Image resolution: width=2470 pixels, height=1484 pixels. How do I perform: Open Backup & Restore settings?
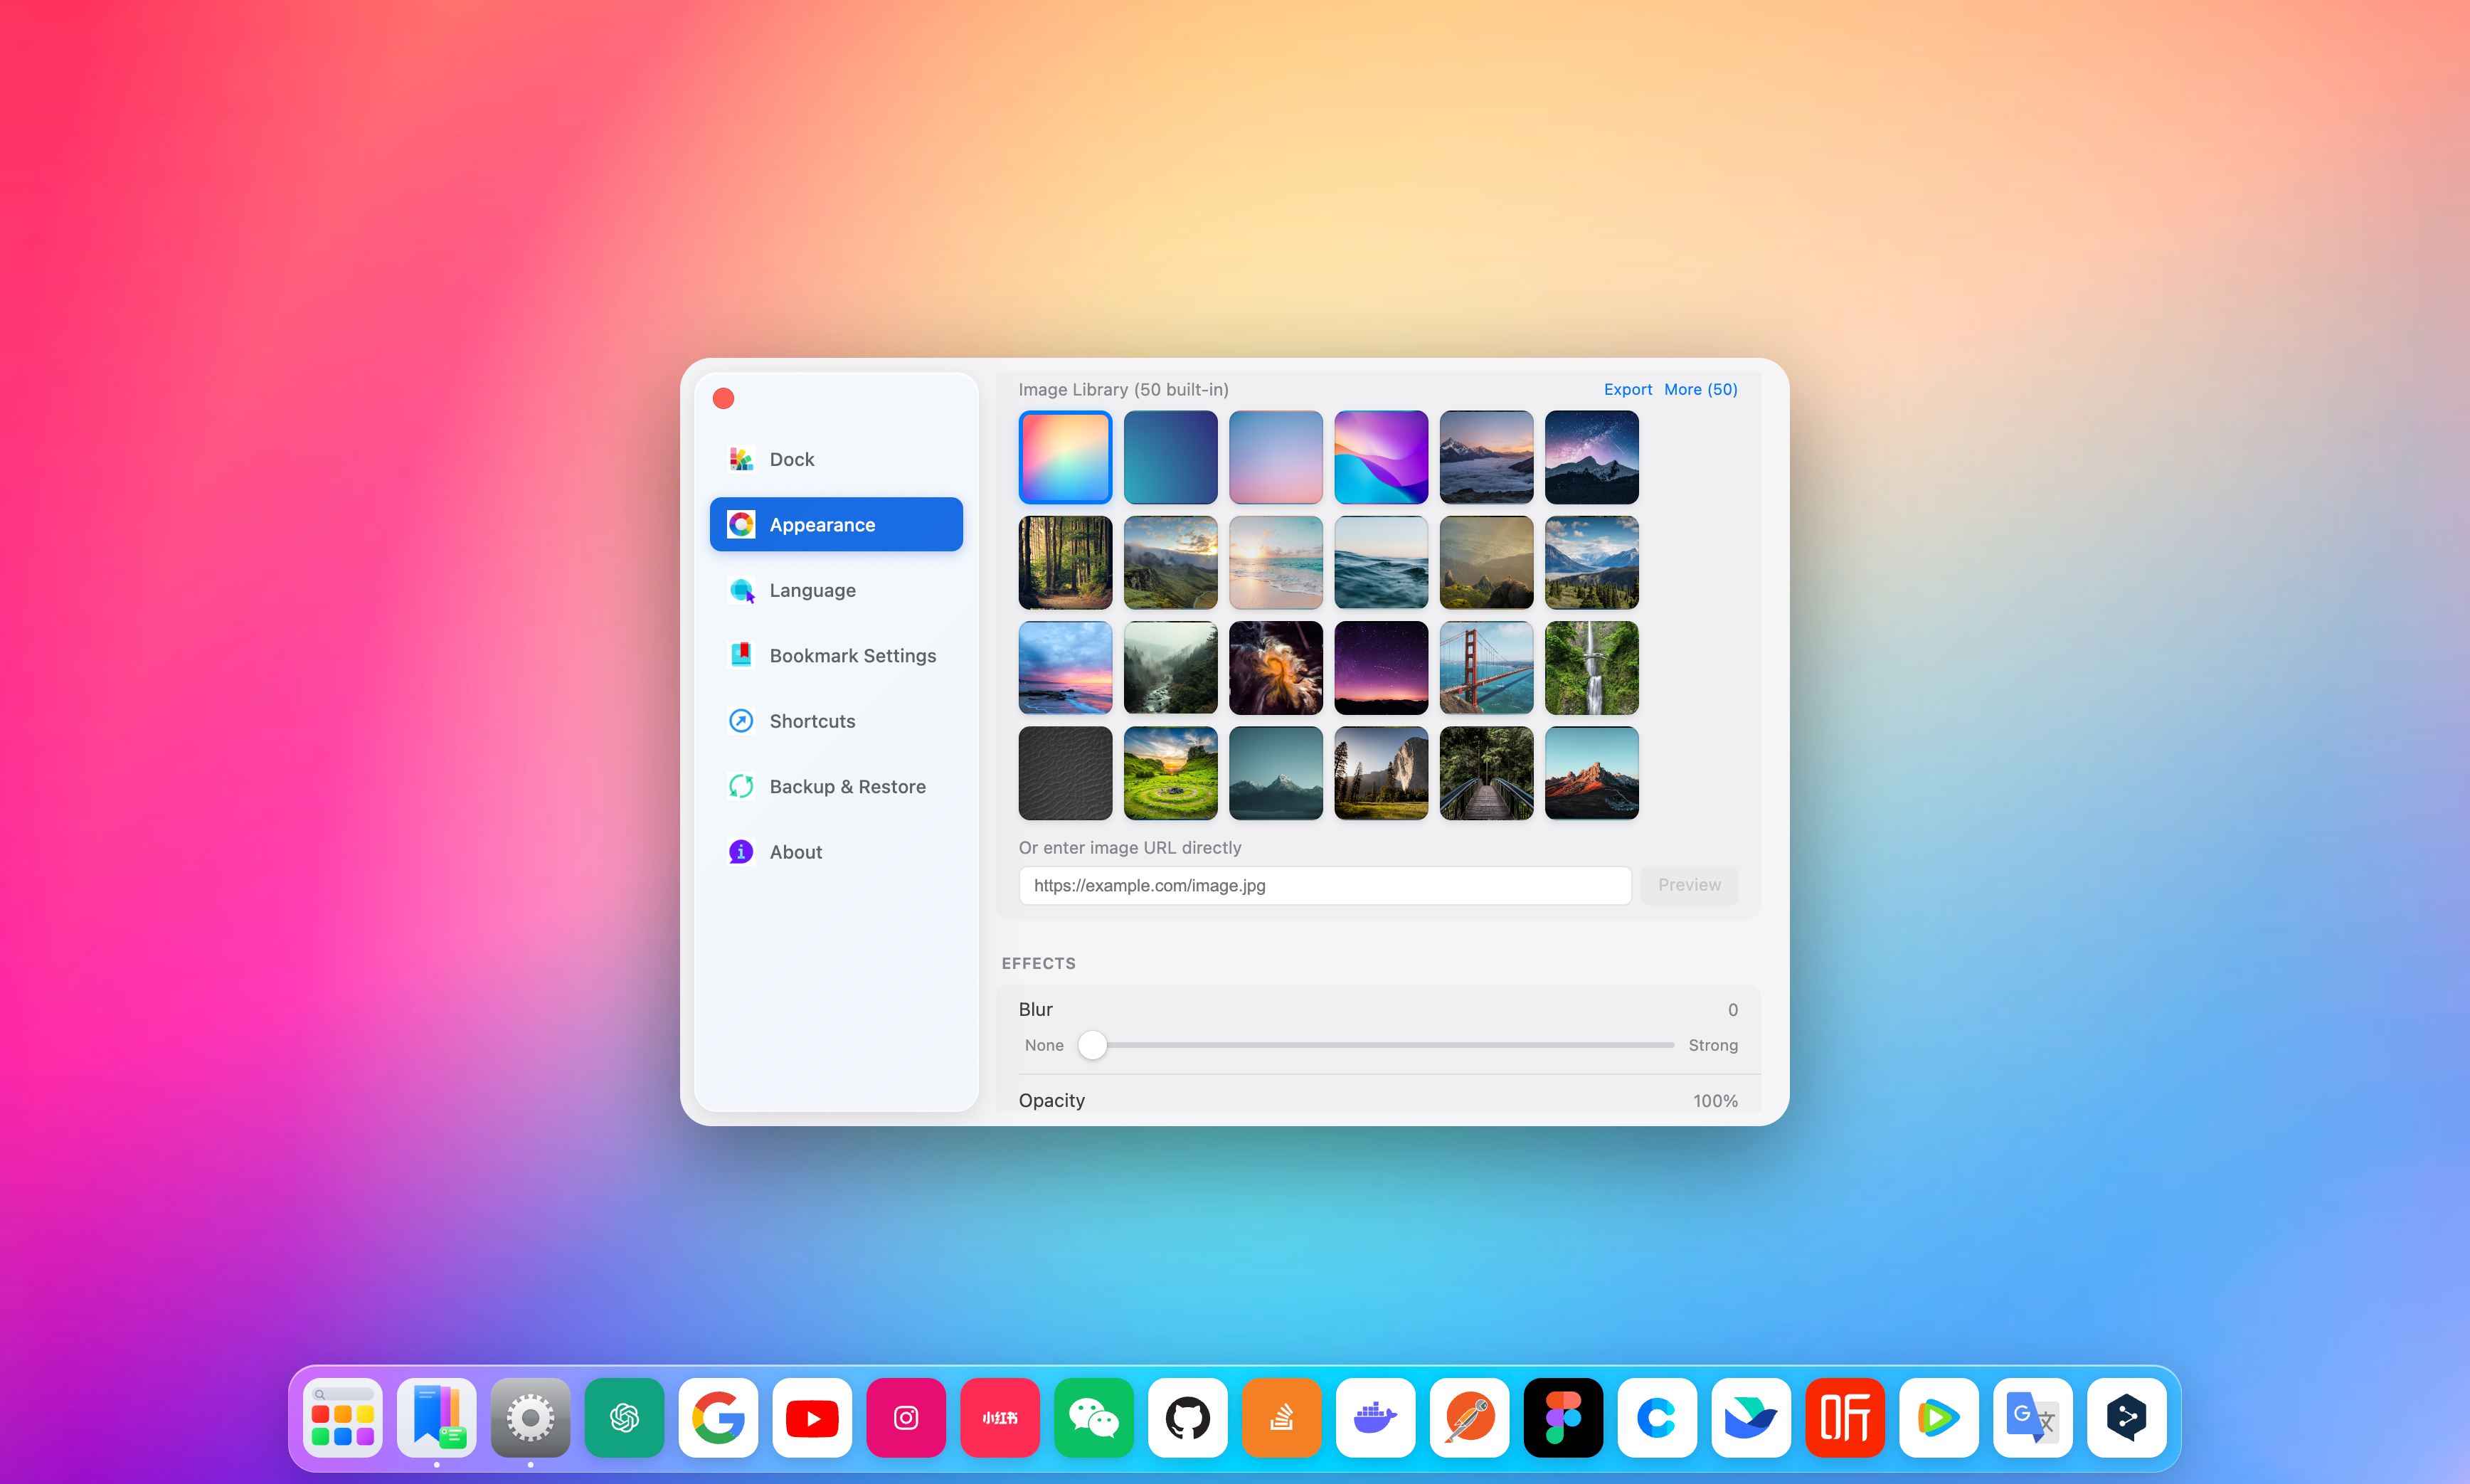(x=836, y=786)
